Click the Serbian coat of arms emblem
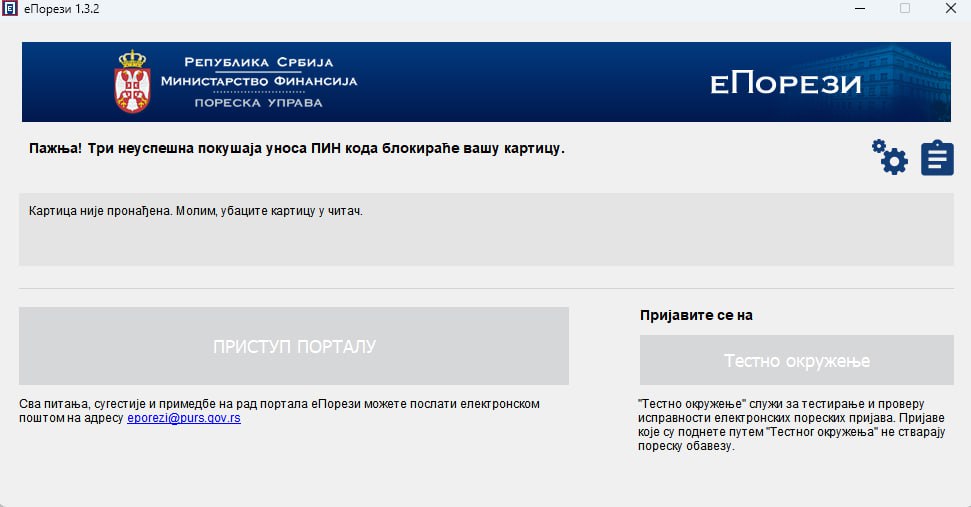 132,82
